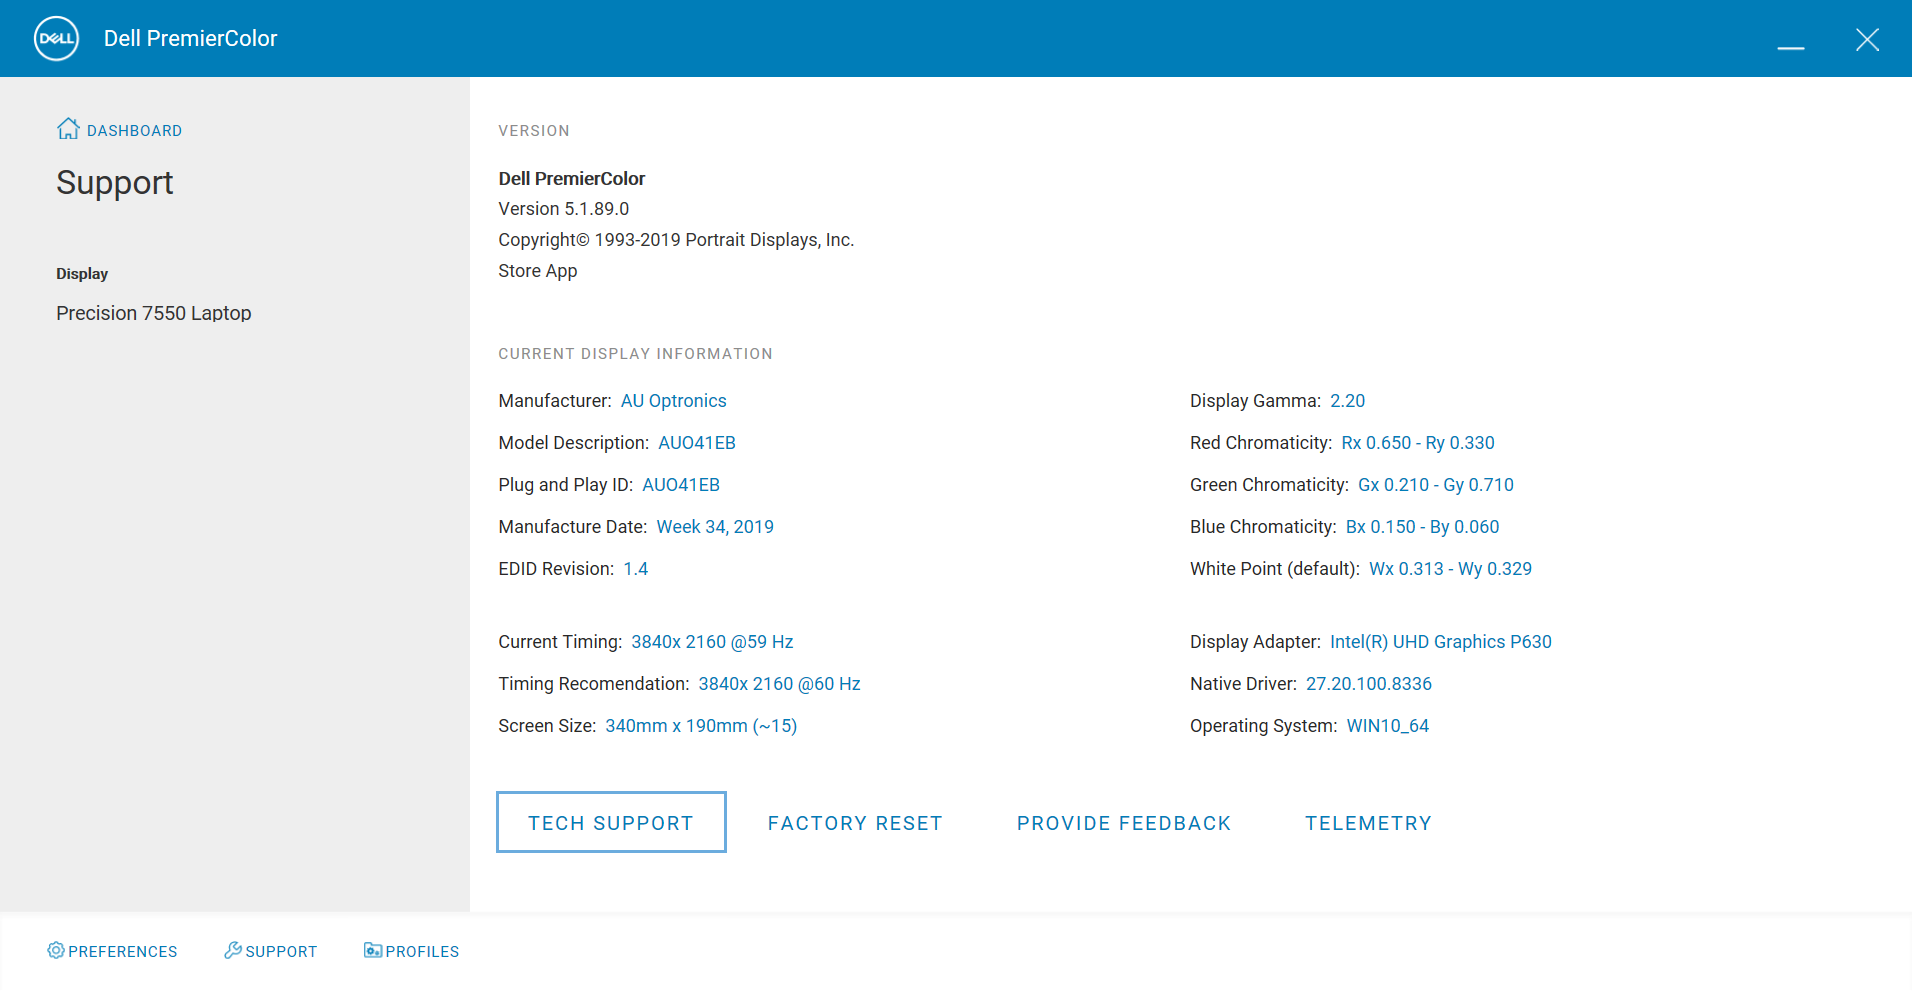Click the current timing 3840x2160 @59 Hz
1912x991 pixels.
click(712, 642)
